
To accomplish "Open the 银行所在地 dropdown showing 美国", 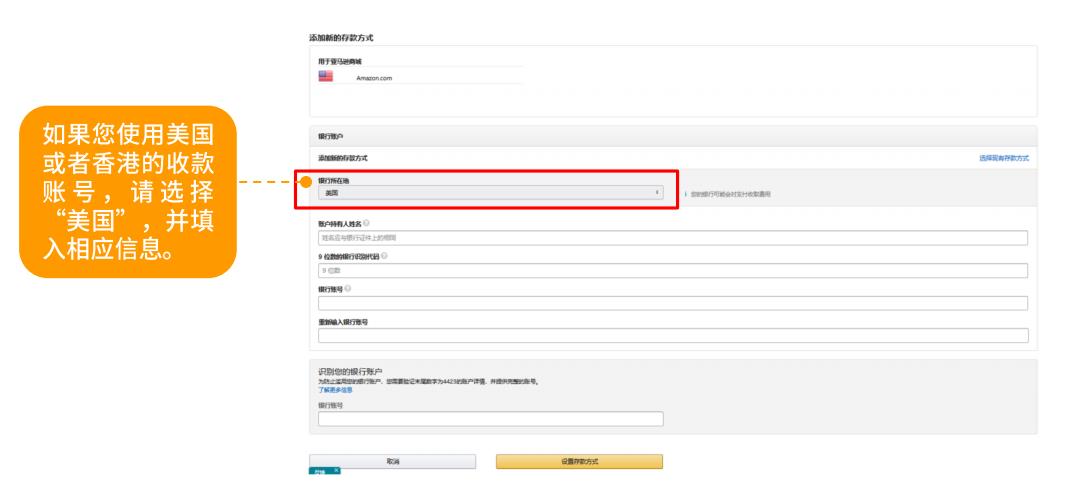I will 488,192.
